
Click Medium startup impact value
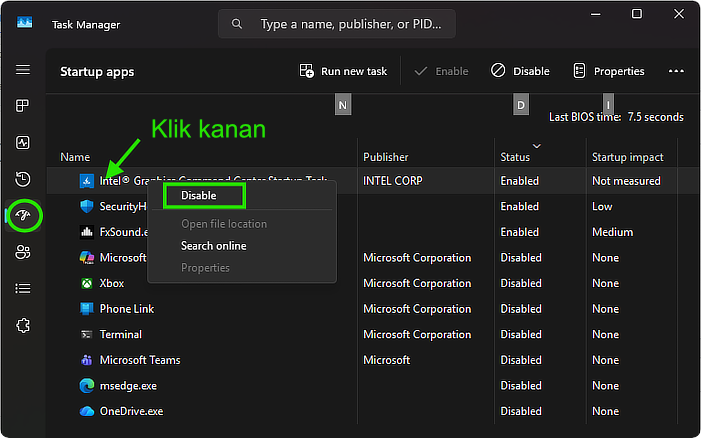coord(612,232)
